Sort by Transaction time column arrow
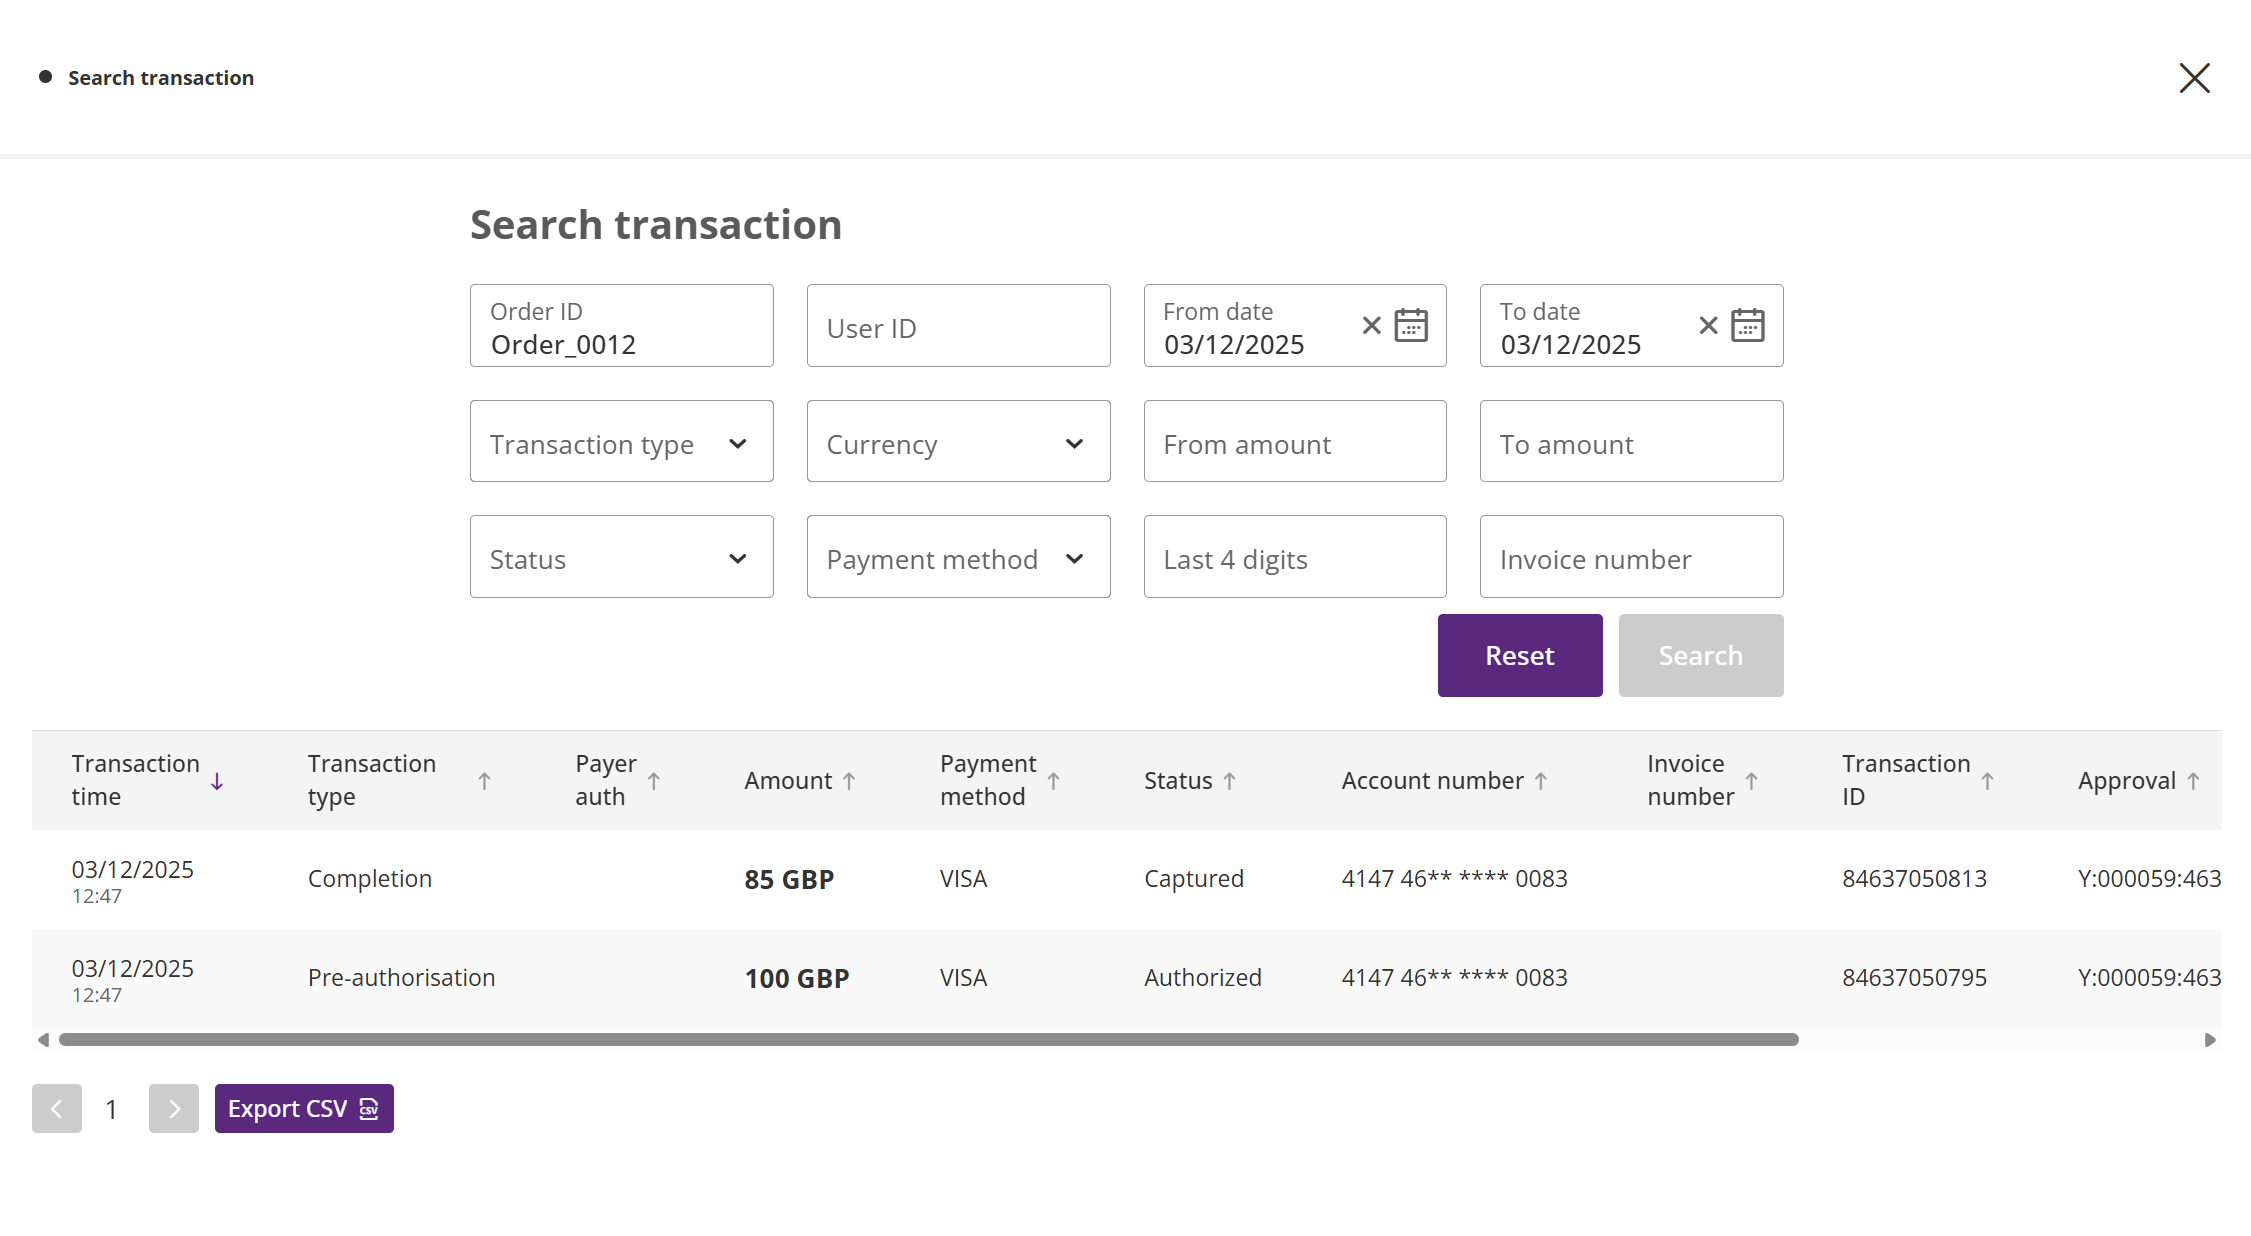2251x1236 pixels. click(217, 781)
